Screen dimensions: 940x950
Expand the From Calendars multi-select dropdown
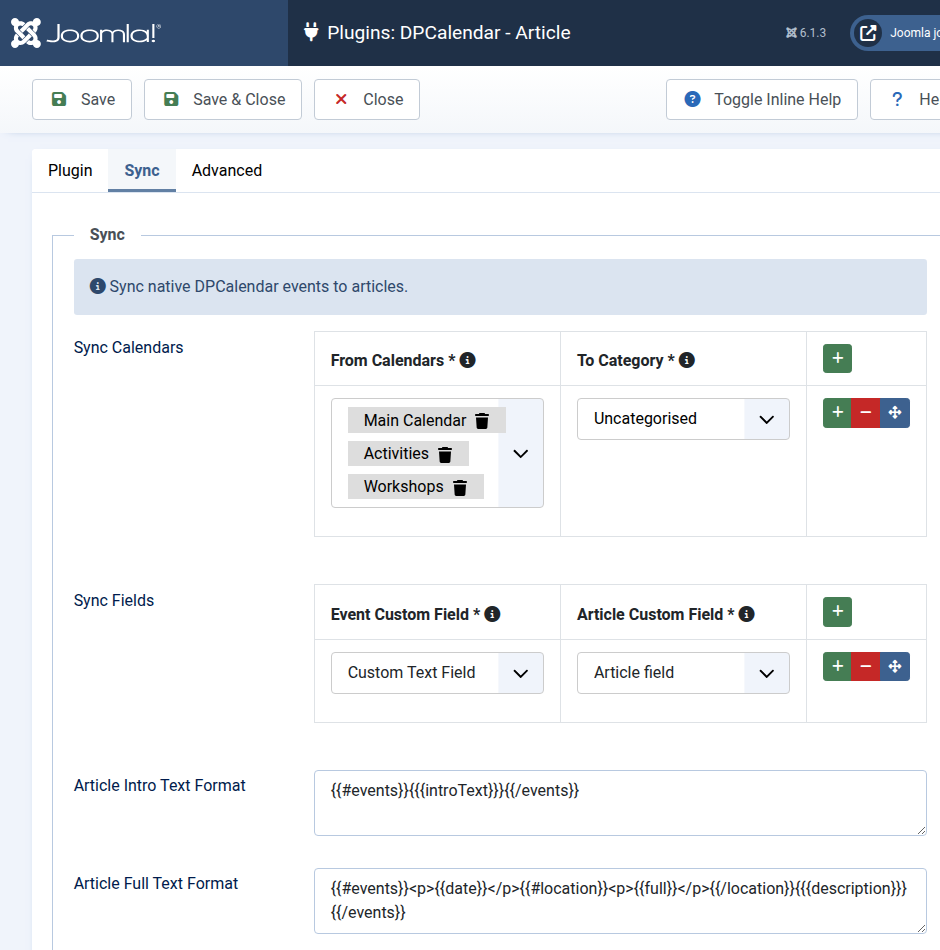point(521,453)
